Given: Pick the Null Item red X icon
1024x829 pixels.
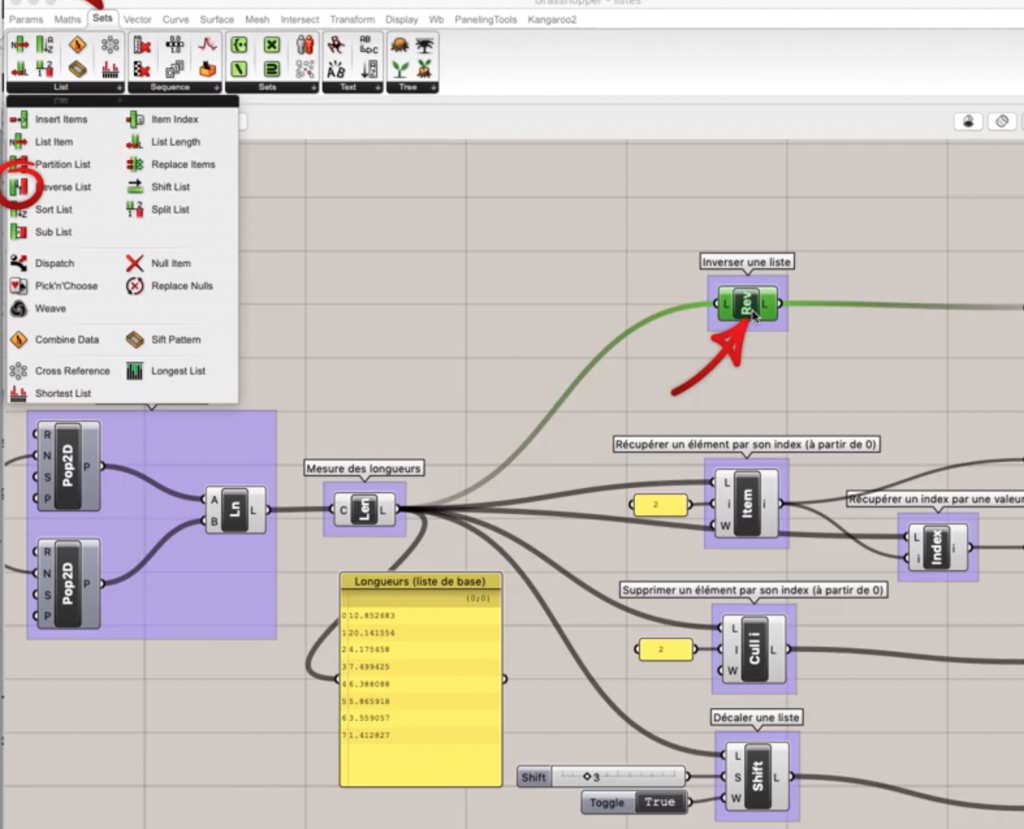Looking at the screenshot, I should click(x=134, y=263).
